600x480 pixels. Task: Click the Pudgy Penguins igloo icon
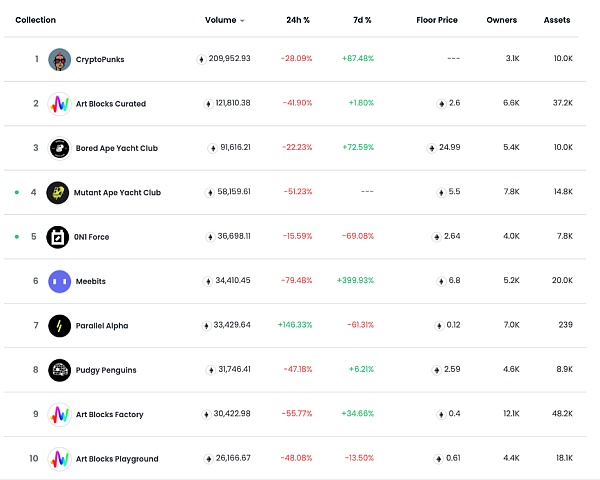(60, 370)
